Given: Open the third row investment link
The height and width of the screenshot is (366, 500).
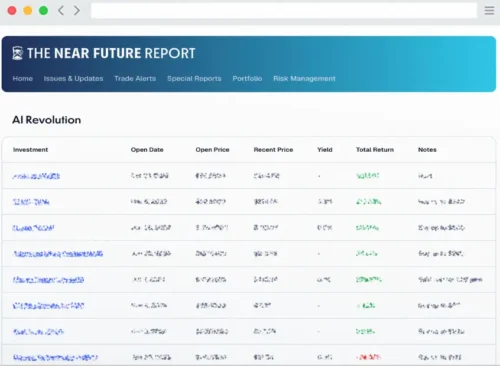Looking at the screenshot, I should point(33,228).
